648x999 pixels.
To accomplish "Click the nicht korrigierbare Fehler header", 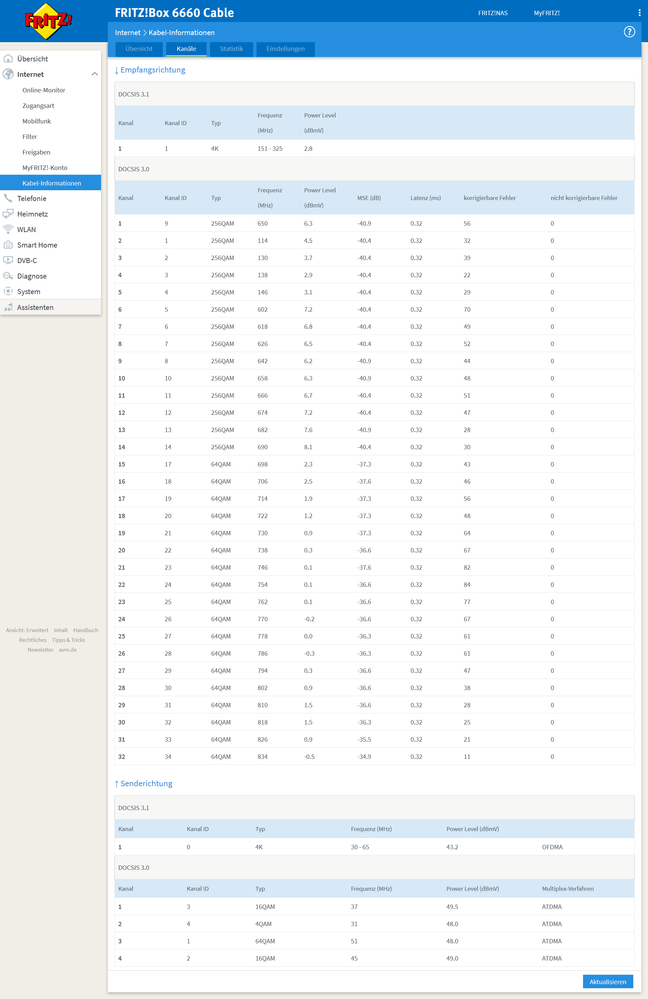I will (x=584, y=198).
